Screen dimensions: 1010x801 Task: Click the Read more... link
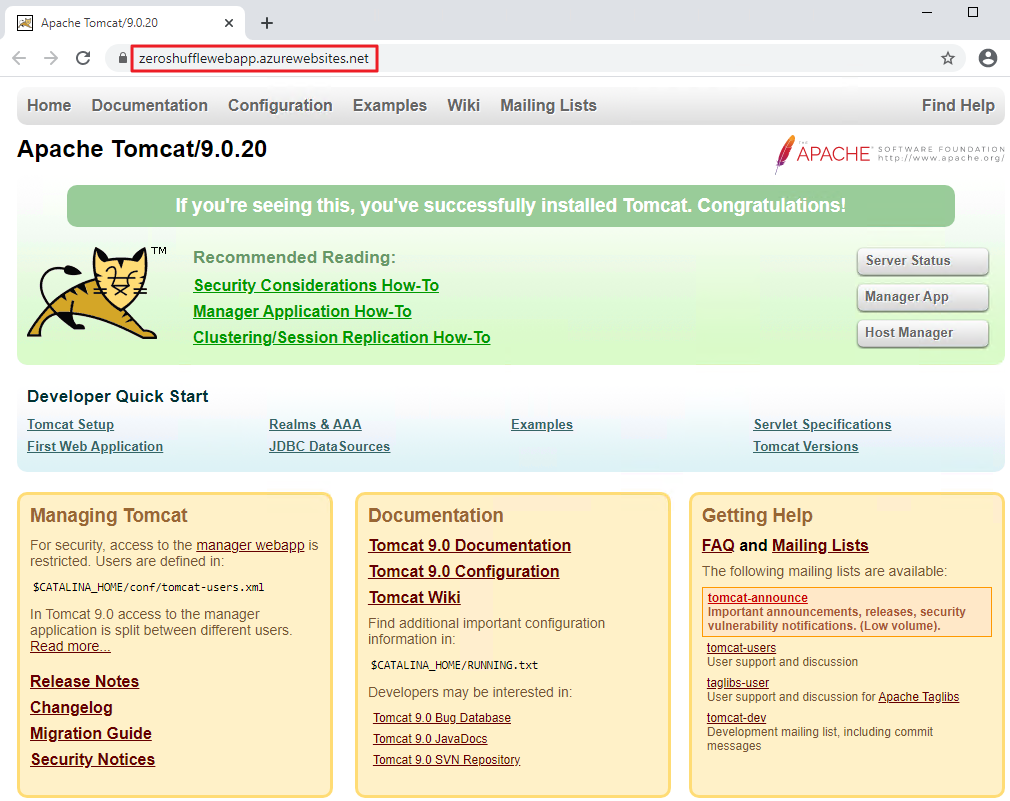pos(70,646)
